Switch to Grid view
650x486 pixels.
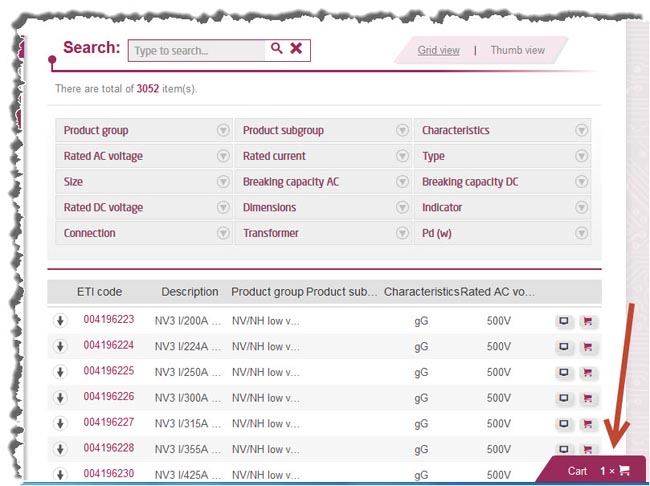(x=438, y=50)
